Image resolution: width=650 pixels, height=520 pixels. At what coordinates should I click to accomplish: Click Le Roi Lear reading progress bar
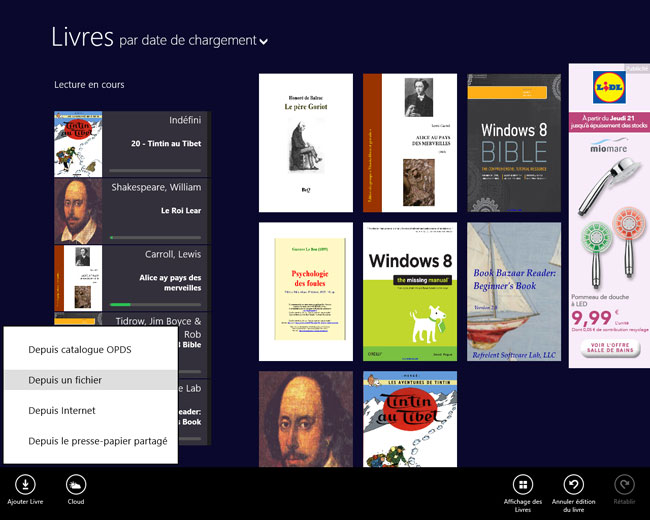[155, 238]
